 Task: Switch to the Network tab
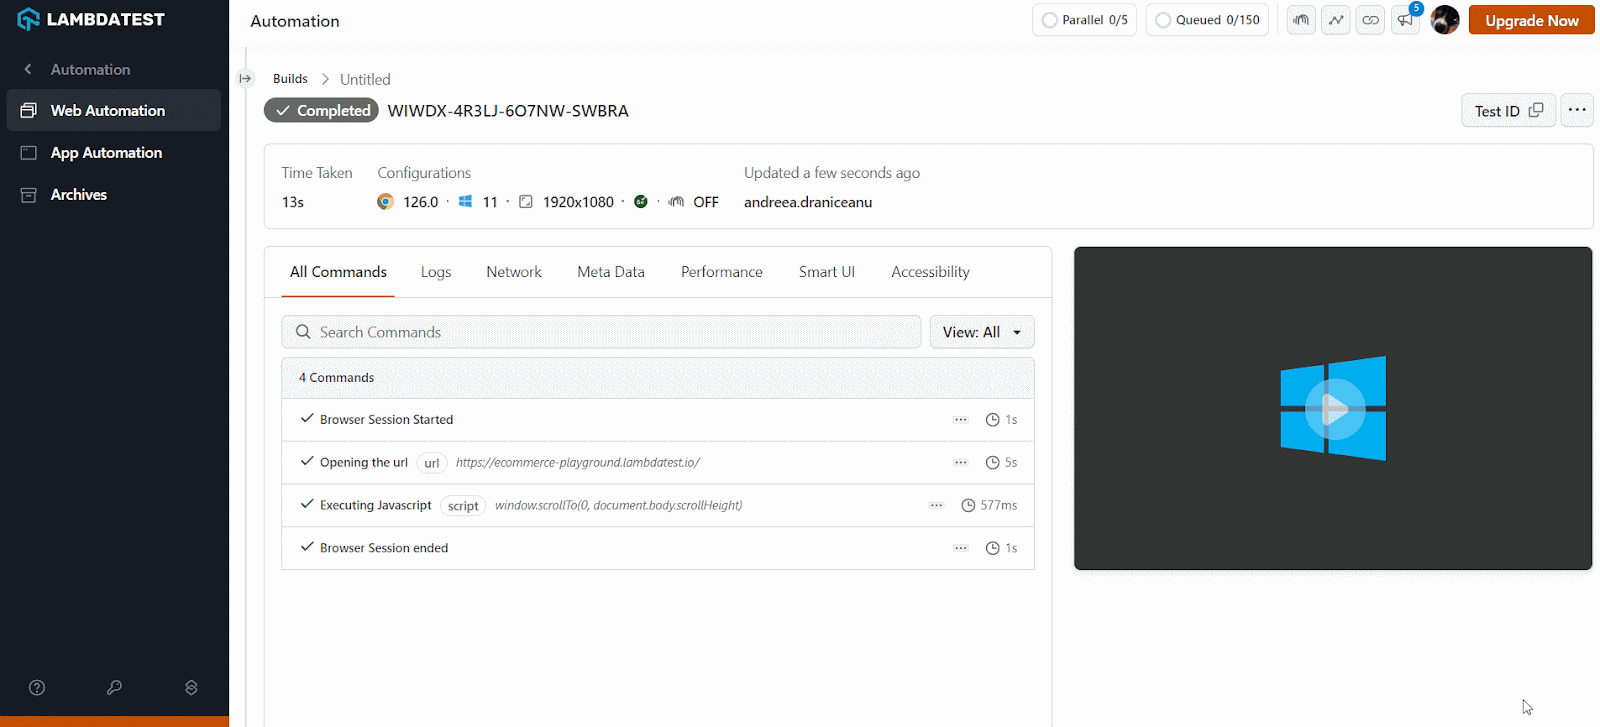[x=514, y=272]
